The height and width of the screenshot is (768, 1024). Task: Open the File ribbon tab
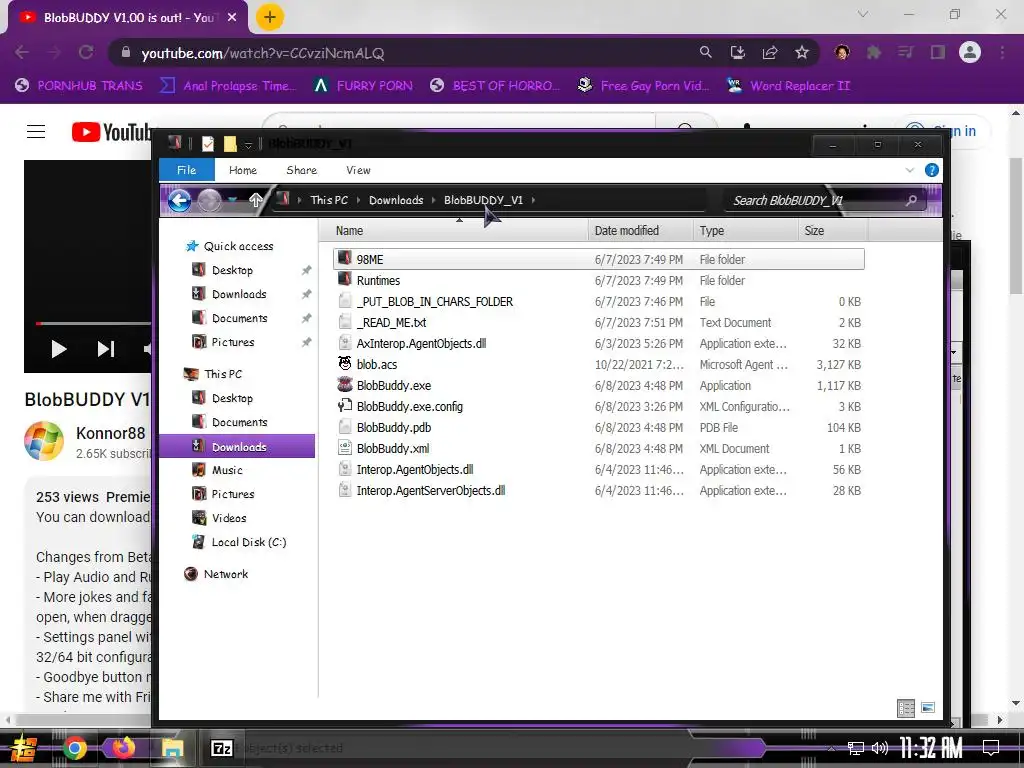[x=187, y=170]
